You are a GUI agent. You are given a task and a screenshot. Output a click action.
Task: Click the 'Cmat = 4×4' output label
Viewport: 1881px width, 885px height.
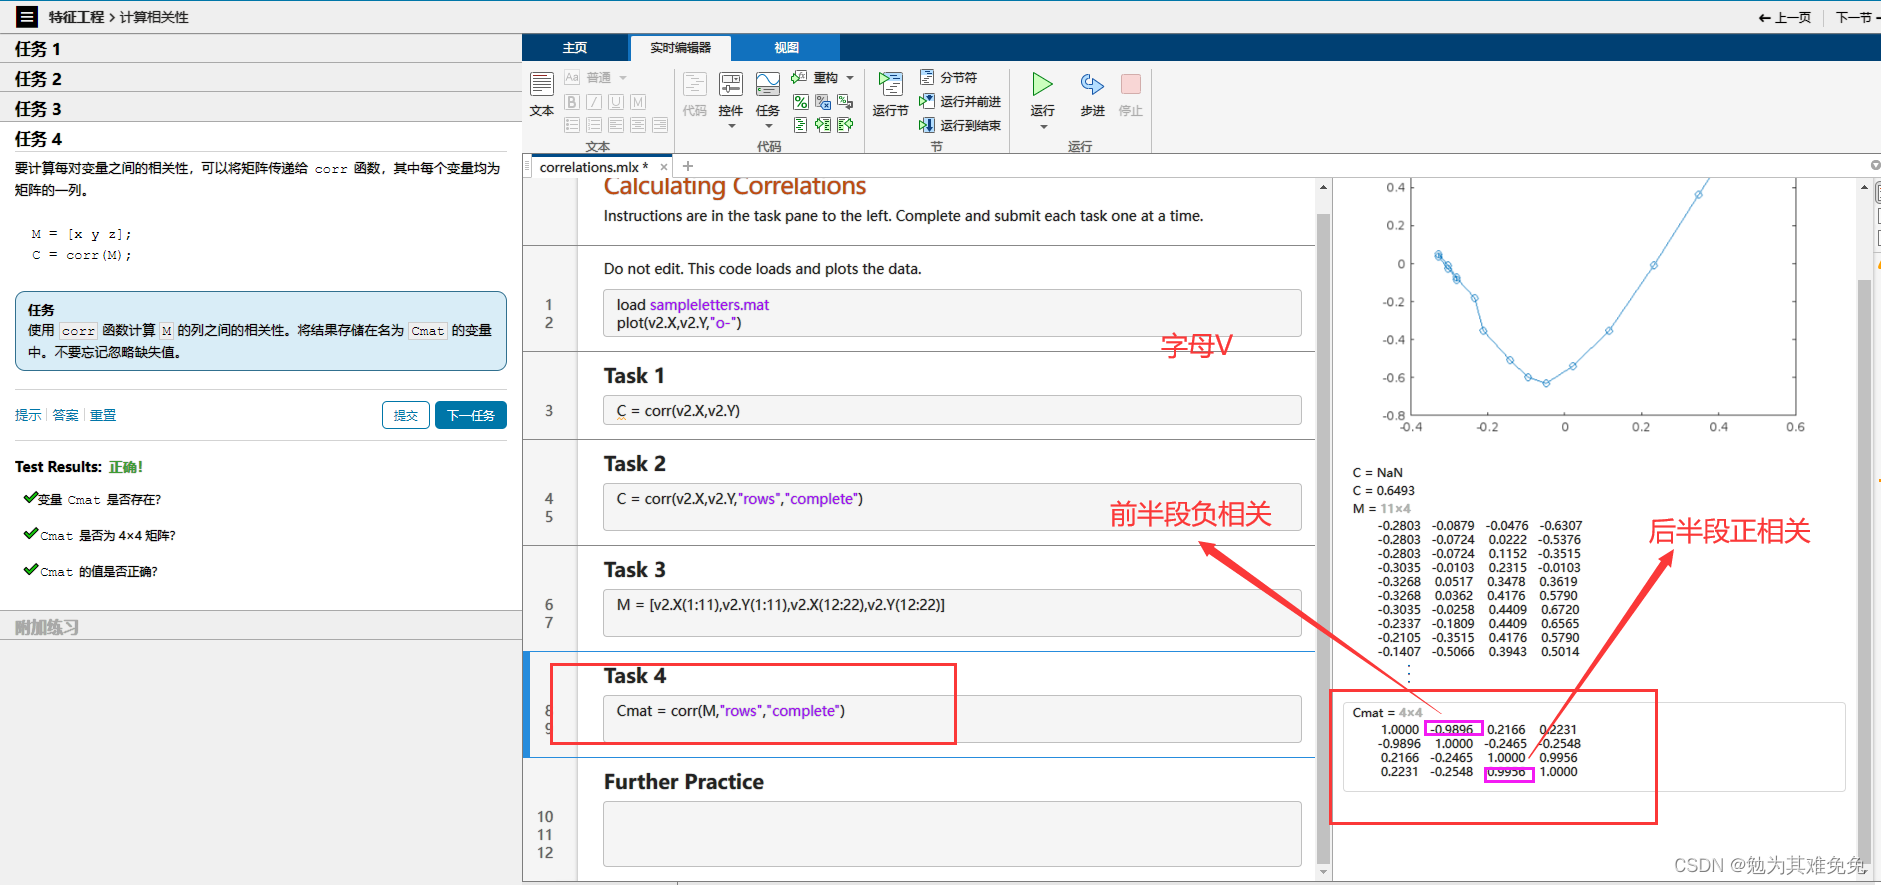[1387, 712]
